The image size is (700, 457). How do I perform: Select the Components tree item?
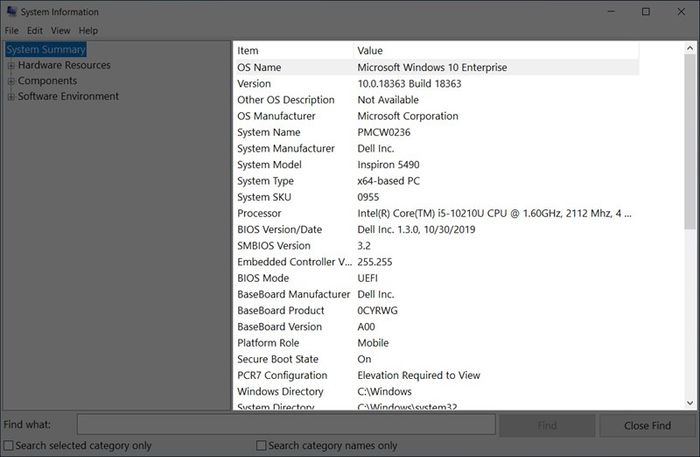(x=47, y=81)
